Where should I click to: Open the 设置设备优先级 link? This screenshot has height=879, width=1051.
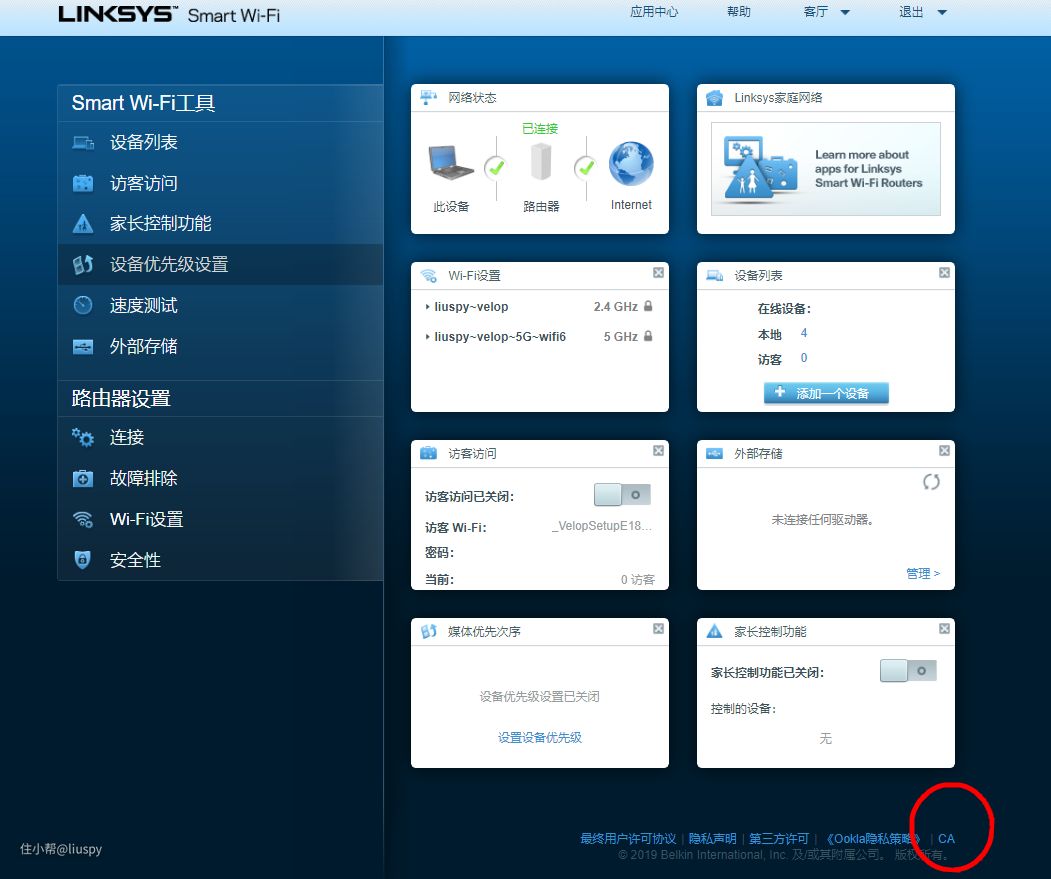(540, 738)
